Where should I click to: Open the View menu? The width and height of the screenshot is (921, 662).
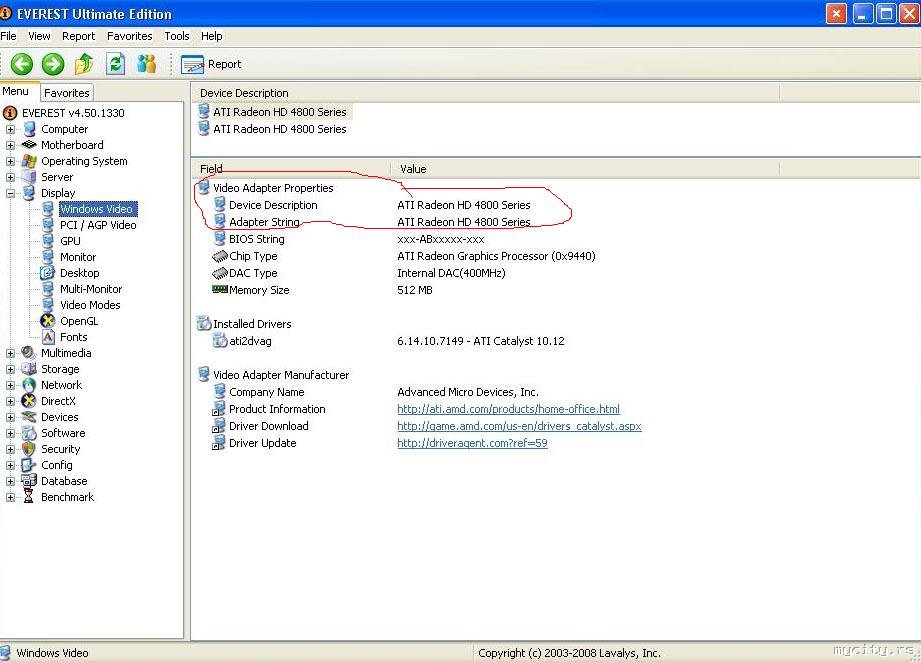[39, 36]
